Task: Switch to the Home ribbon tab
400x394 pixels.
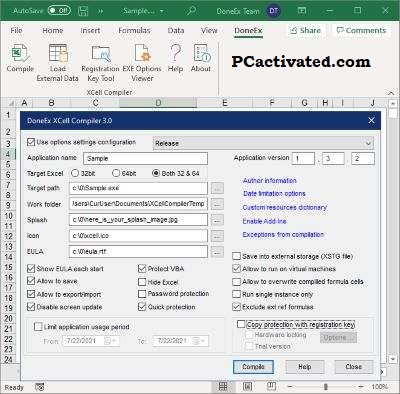Action: [x=53, y=31]
